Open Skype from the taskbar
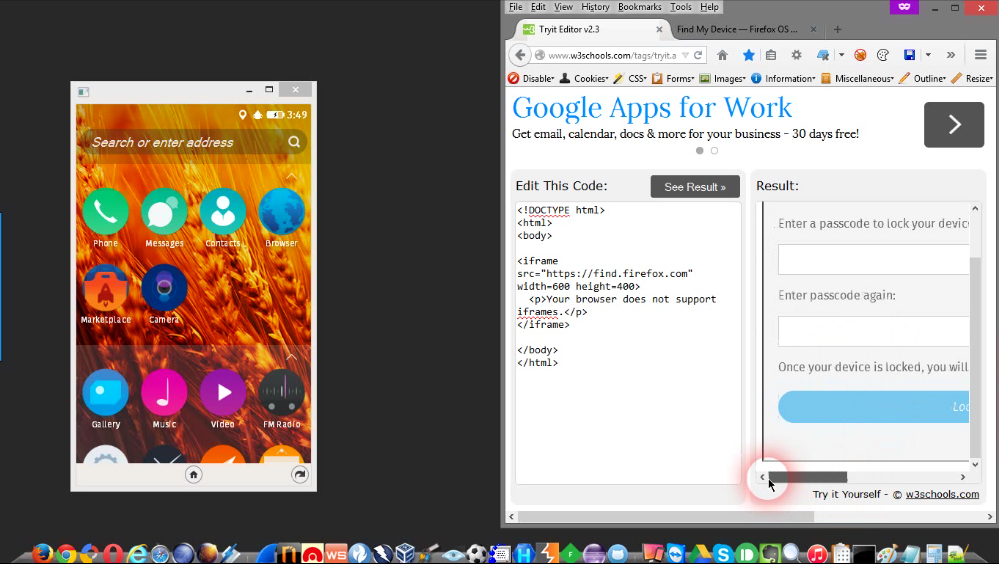Image resolution: width=999 pixels, height=564 pixels. pos(722,554)
